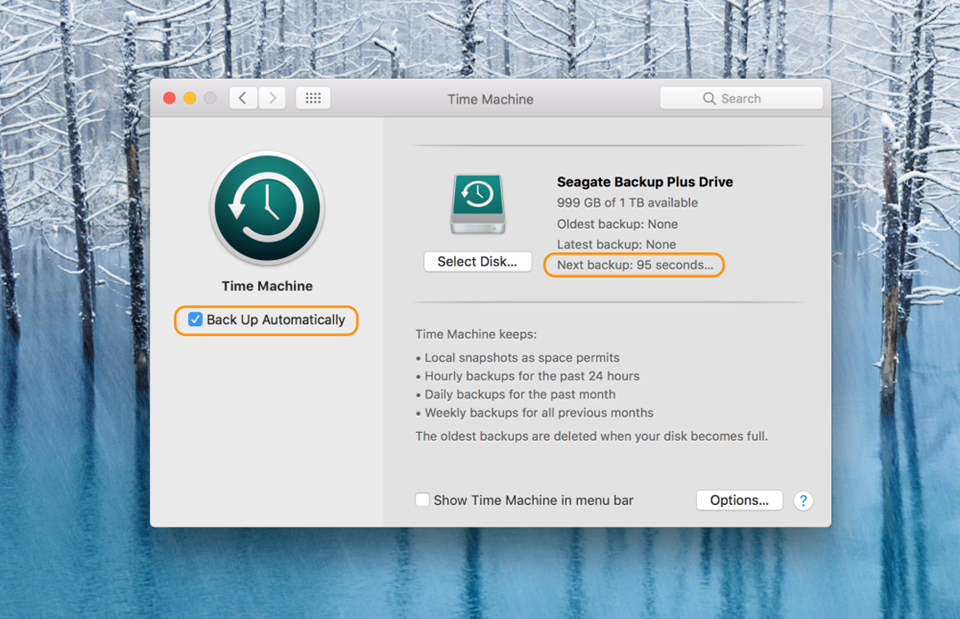Open help via the question mark icon
The image size is (960, 619).
(x=803, y=500)
